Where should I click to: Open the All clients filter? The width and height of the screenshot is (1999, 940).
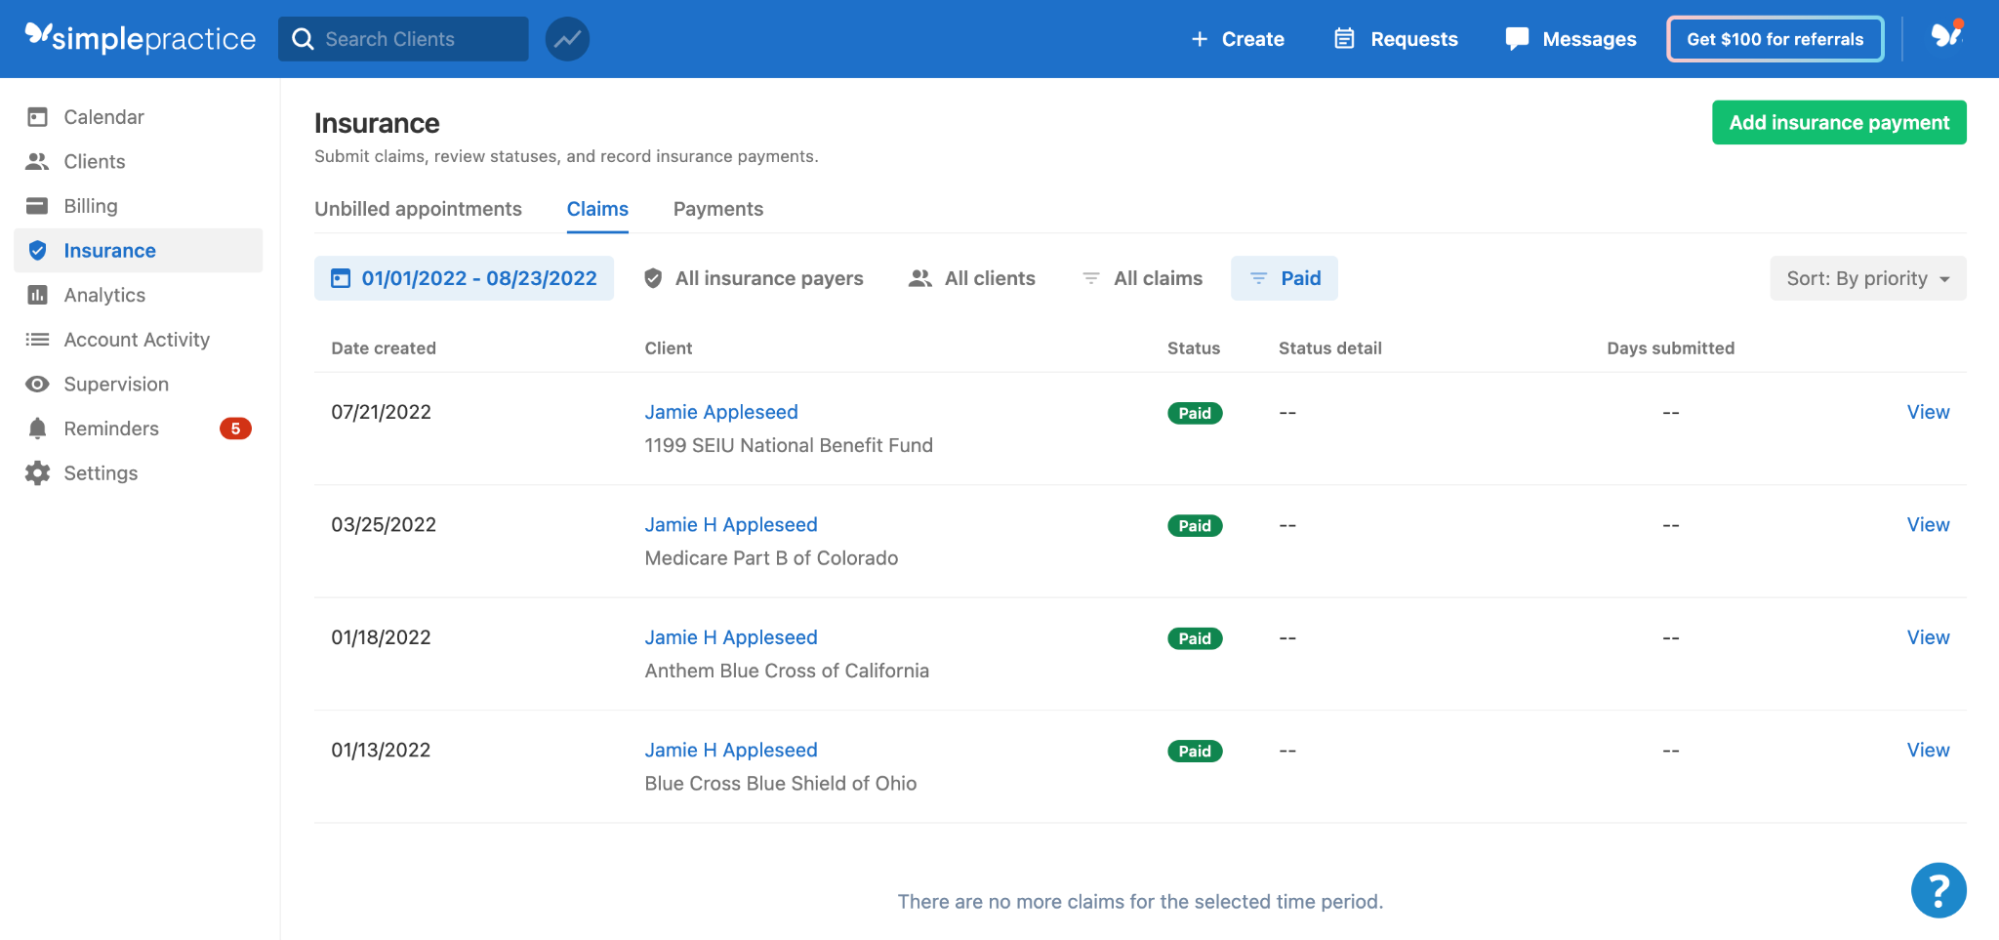[x=972, y=278]
